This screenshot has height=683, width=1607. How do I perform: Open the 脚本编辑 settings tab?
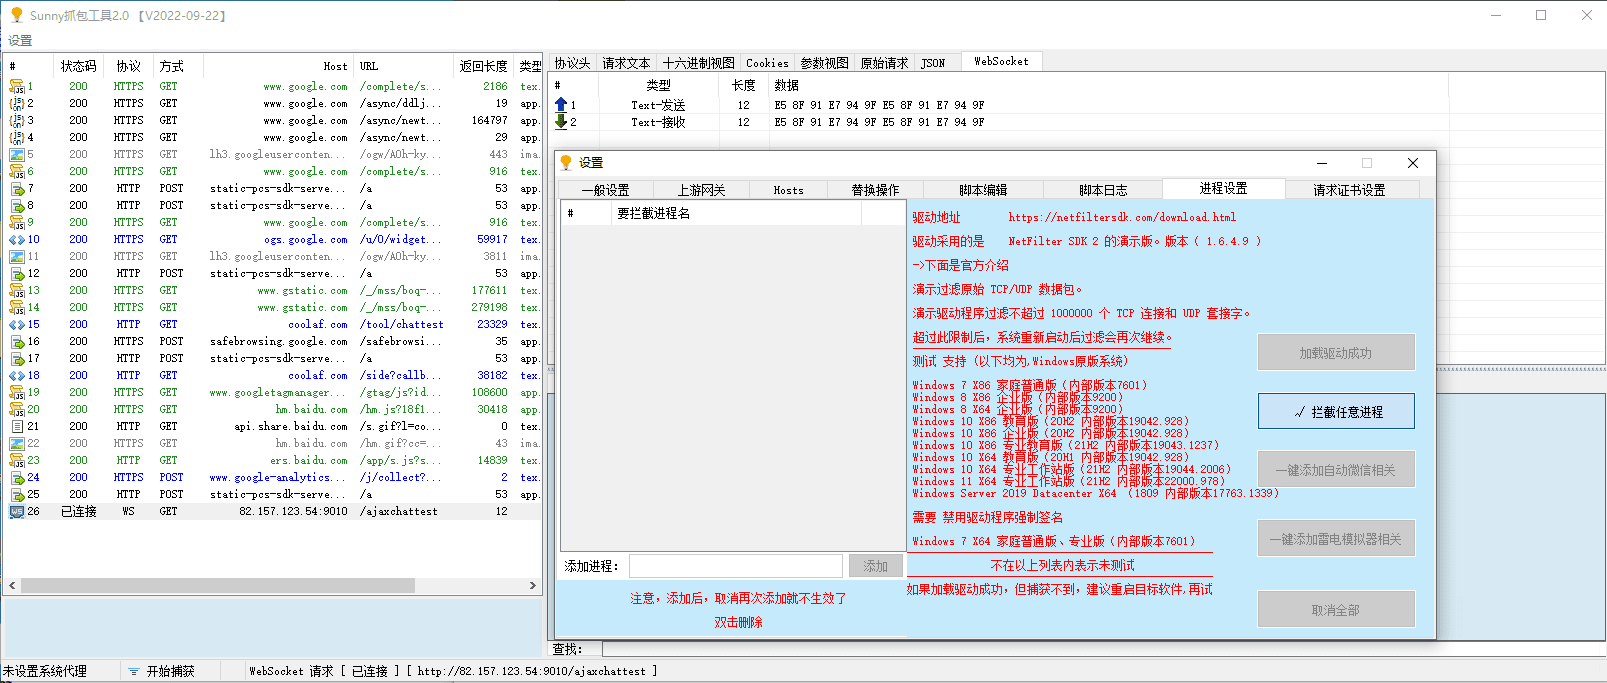[984, 190]
